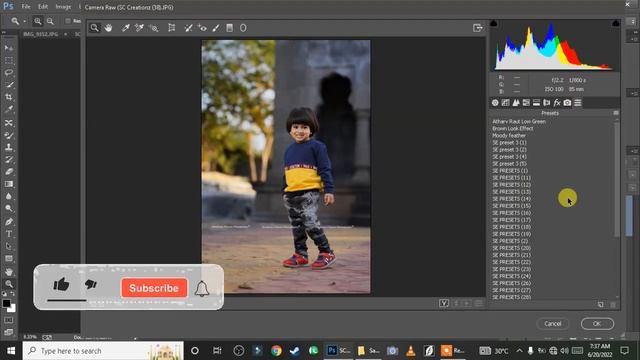Select the Radial Filter tool

[x=243, y=28]
